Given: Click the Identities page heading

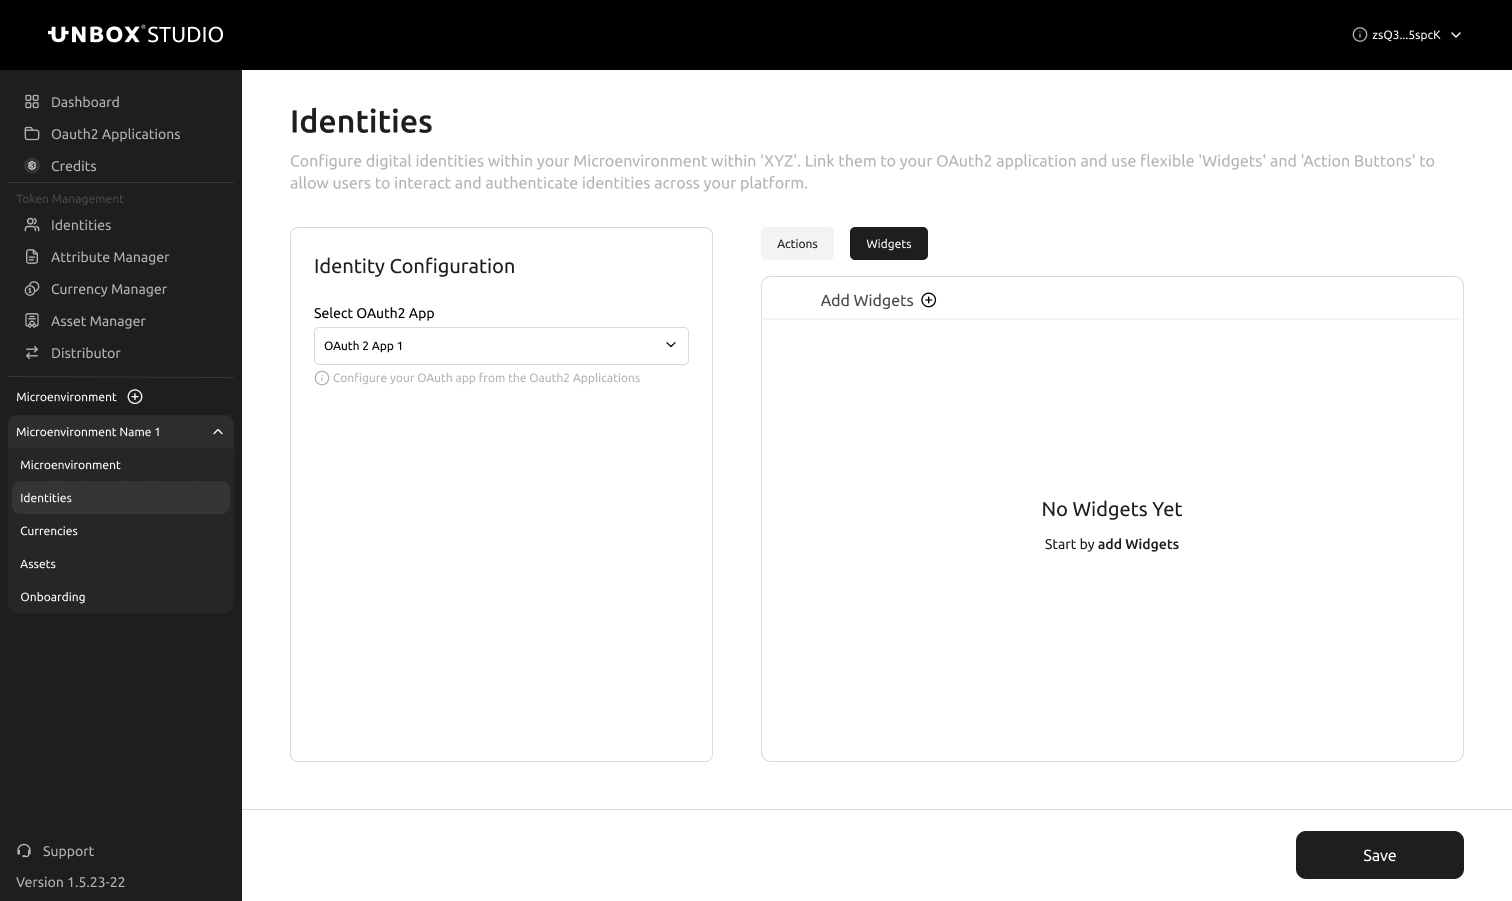Looking at the screenshot, I should pyautogui.click(x=361, y=121).
